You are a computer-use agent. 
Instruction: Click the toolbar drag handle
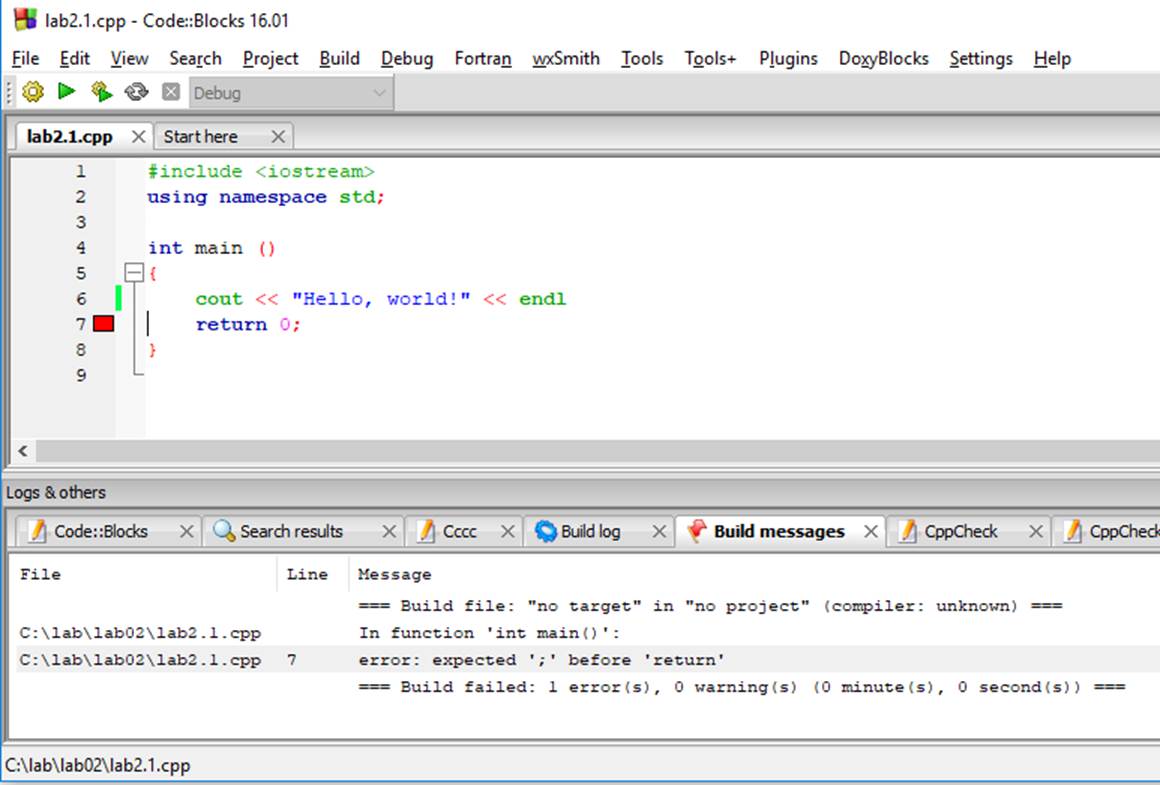click(10, 92)
